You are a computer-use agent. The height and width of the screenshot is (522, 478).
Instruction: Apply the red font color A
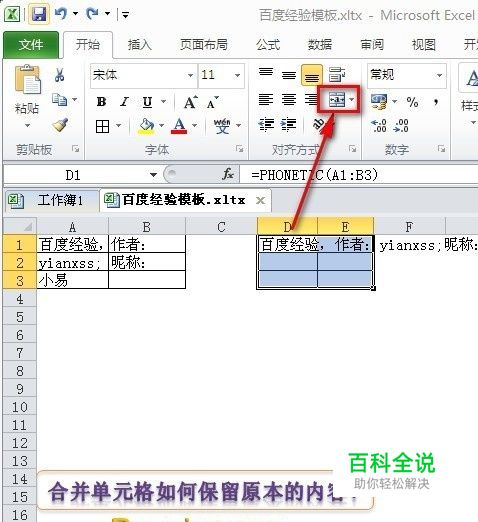179,126
